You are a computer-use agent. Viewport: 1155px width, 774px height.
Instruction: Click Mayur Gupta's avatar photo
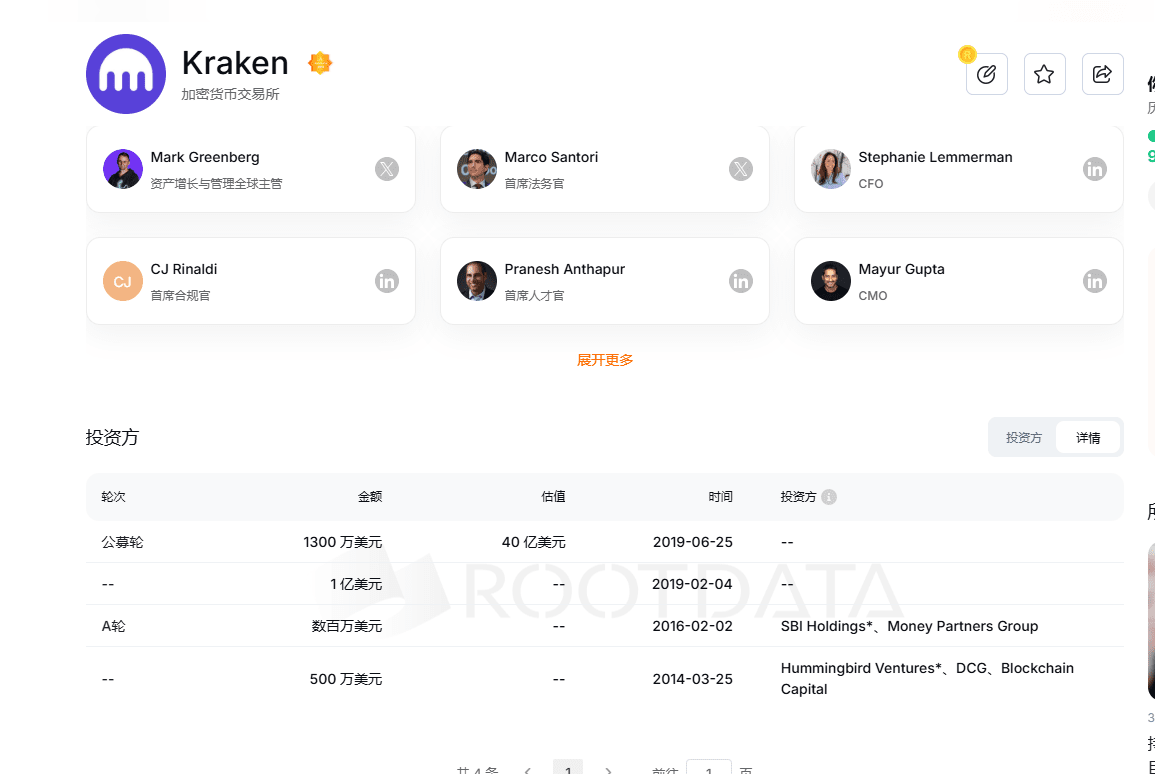pos(831,281)
